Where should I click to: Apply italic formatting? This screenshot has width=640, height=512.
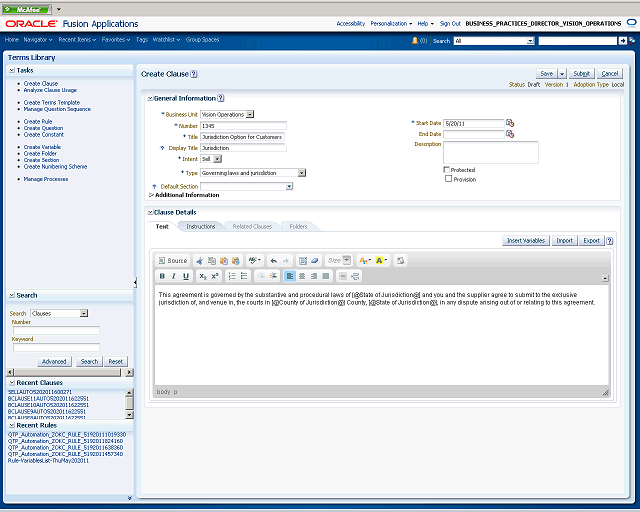coord(174,276)
